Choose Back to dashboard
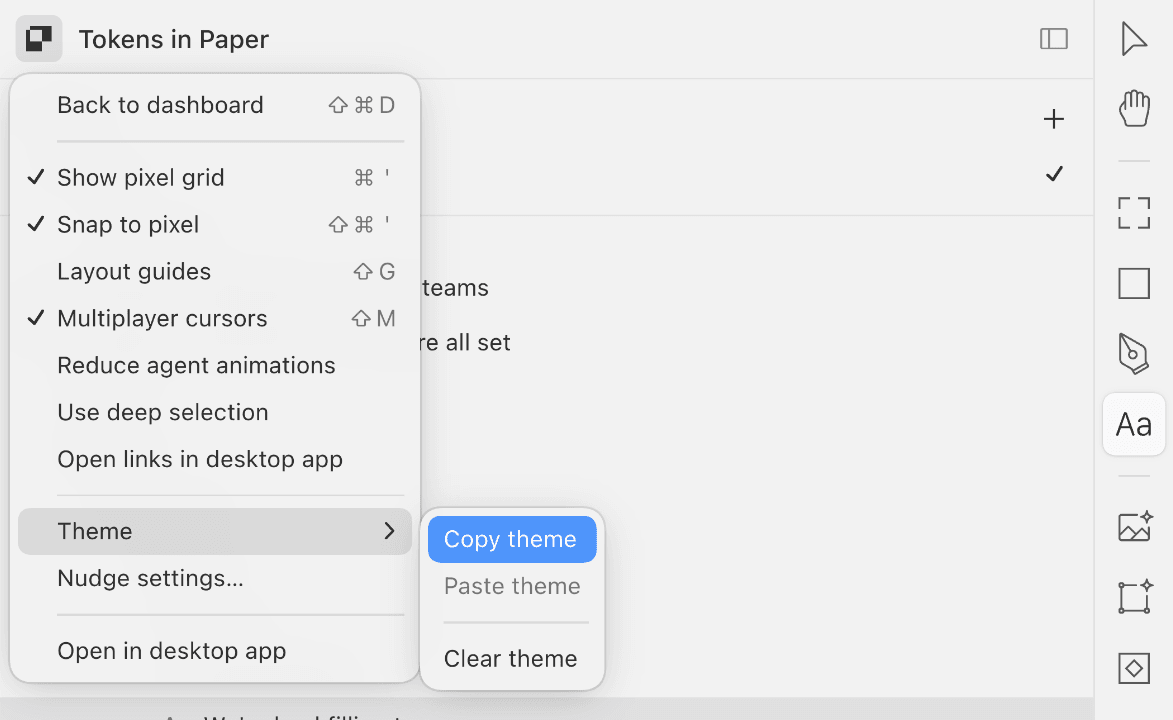Image resolution: width=1173 pixels, height=720 pixels. tap(215, 105)
